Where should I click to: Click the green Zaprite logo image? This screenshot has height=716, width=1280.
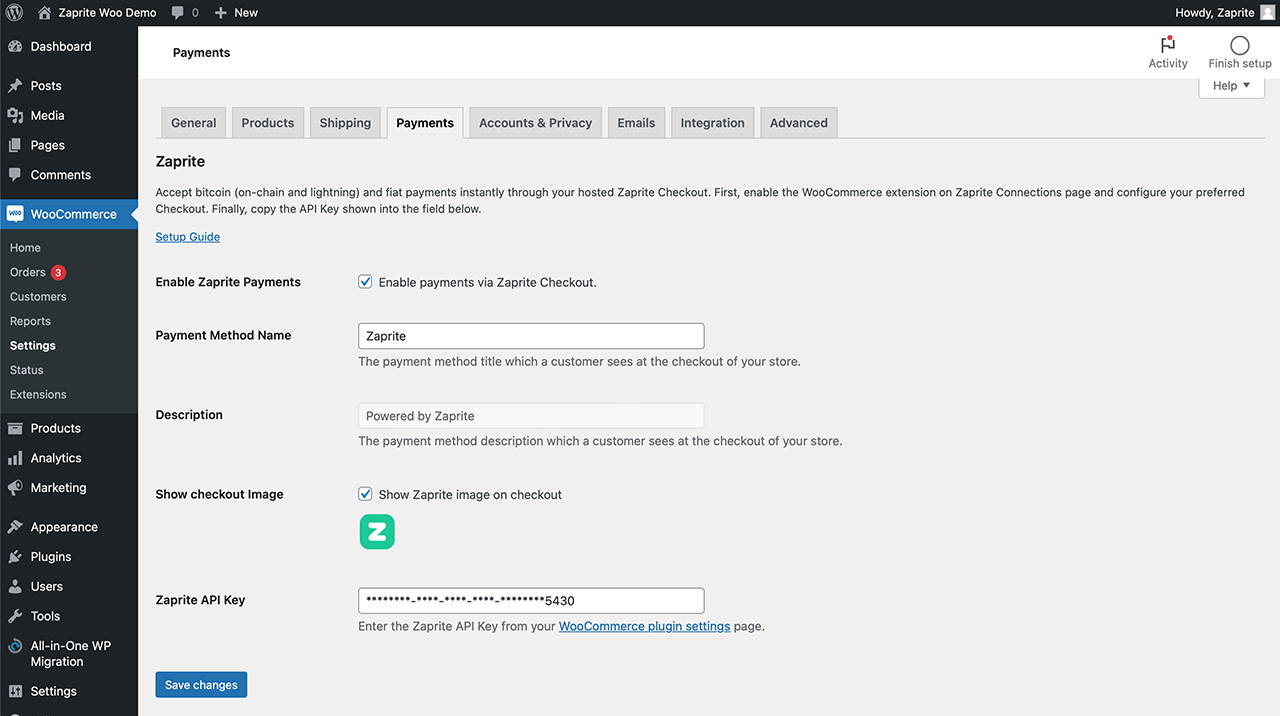pyautogui.click(x=377, y=532)
